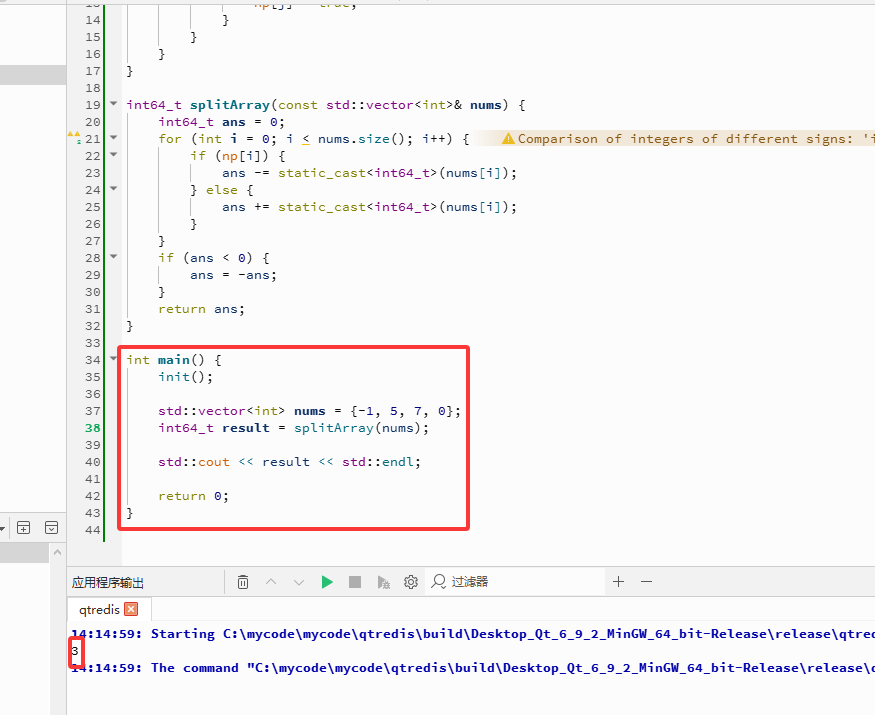Click 'ans = -ans;' on line 29
This screenshot has width=875, height=715.
(233, 275)
